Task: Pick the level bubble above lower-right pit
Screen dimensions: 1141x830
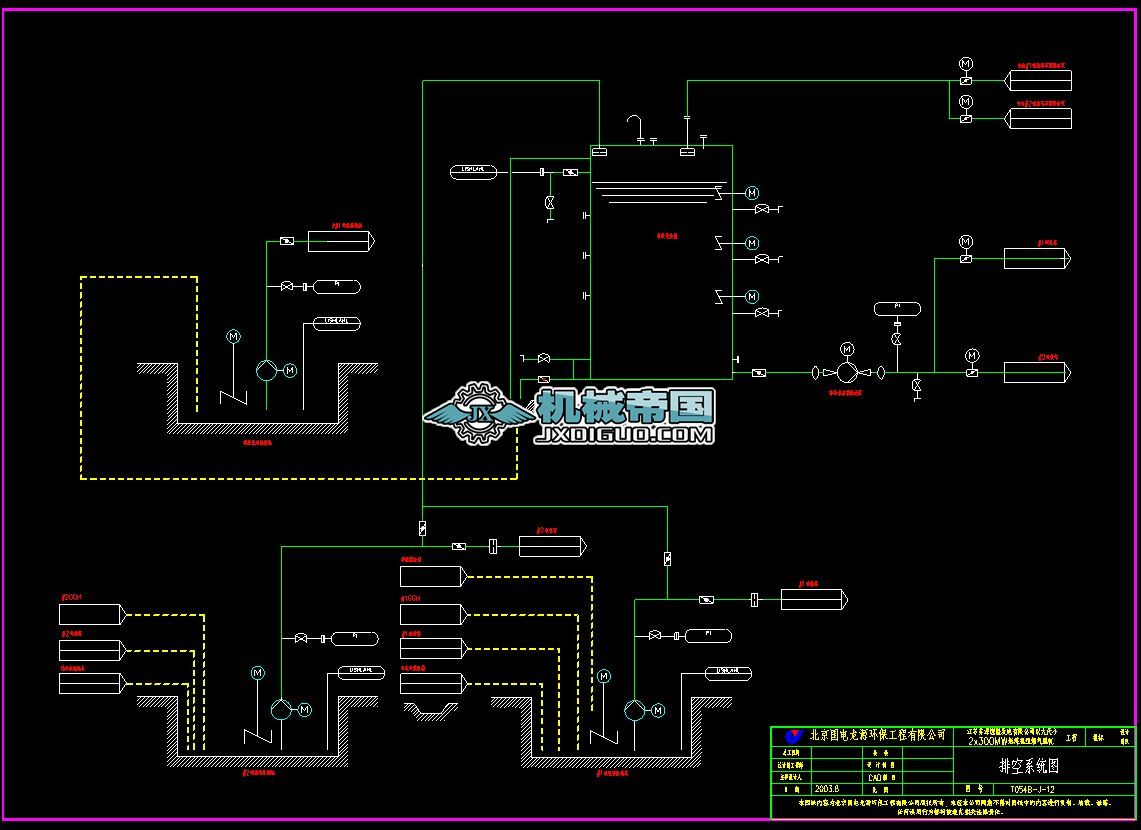Action: 728,674
